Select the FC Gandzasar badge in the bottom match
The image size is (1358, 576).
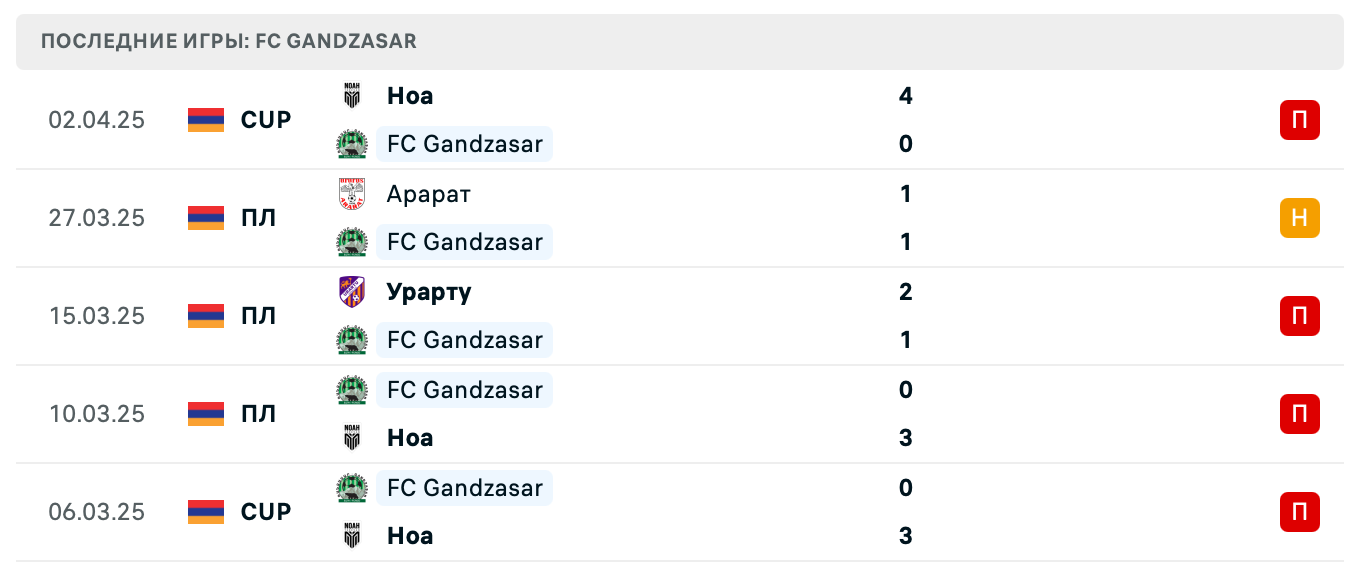click(x=352, y=488)
